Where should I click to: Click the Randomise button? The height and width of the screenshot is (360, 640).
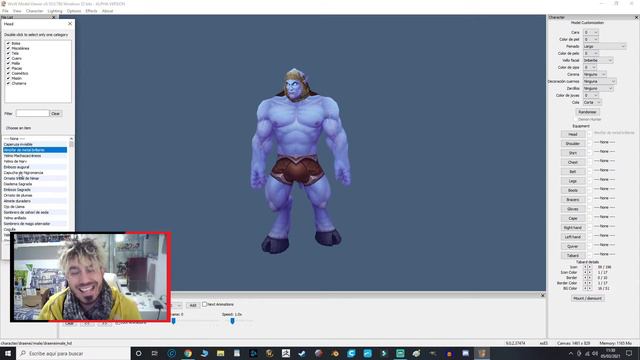click(x=587, y=111)
